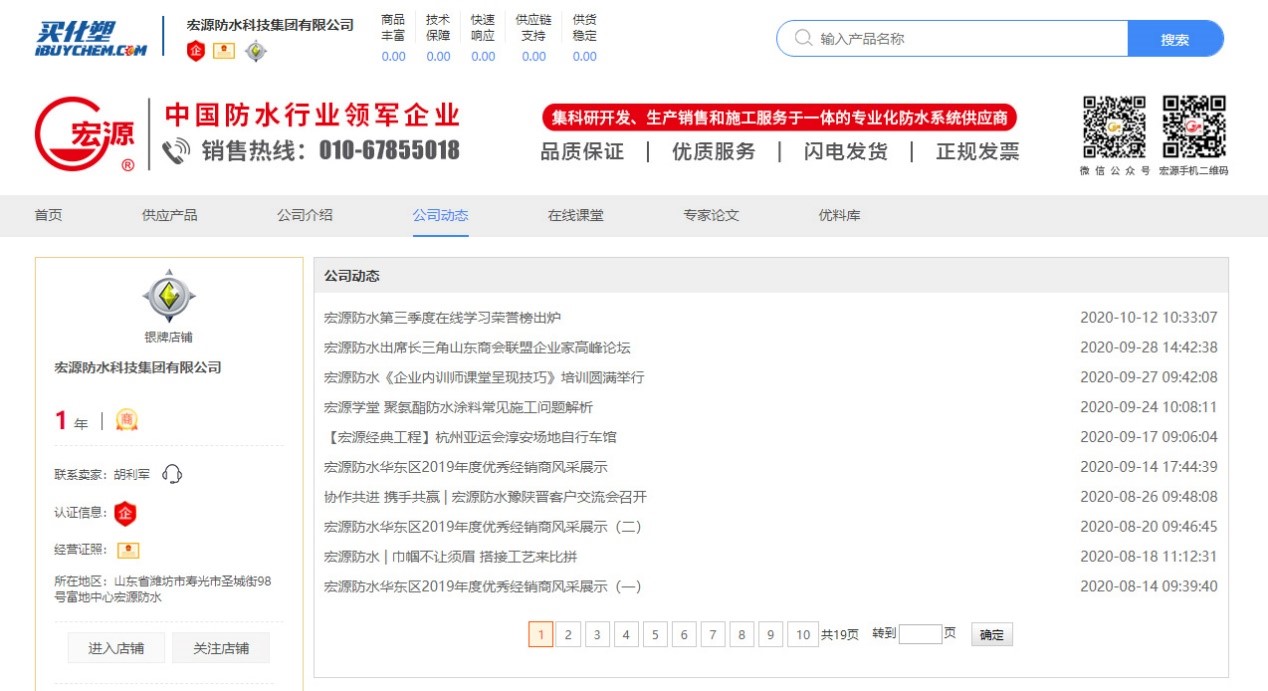Open news 《企业内训师课堂呈现技巧》培训圆满举行

tap(484, 378)
